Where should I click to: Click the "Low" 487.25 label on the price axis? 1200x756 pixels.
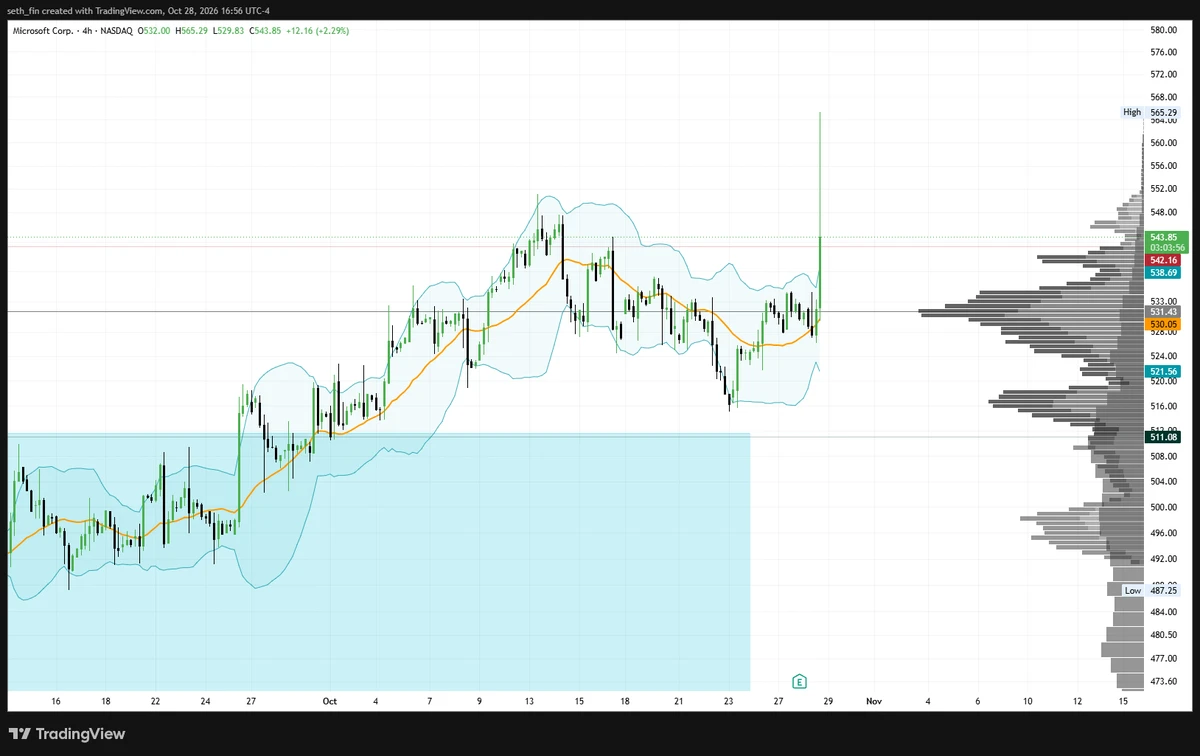click(1149, 591)
